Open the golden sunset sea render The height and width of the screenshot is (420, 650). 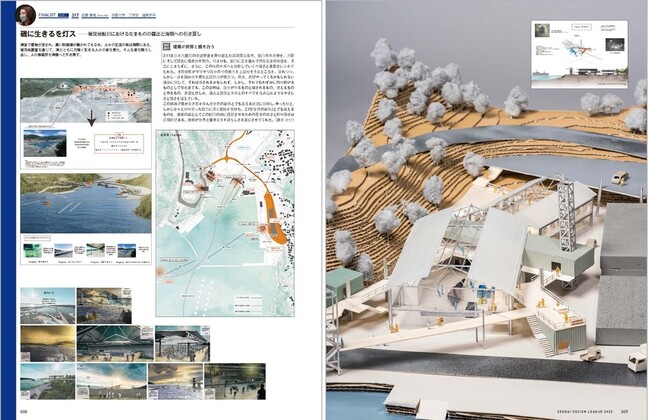point(48,344)
